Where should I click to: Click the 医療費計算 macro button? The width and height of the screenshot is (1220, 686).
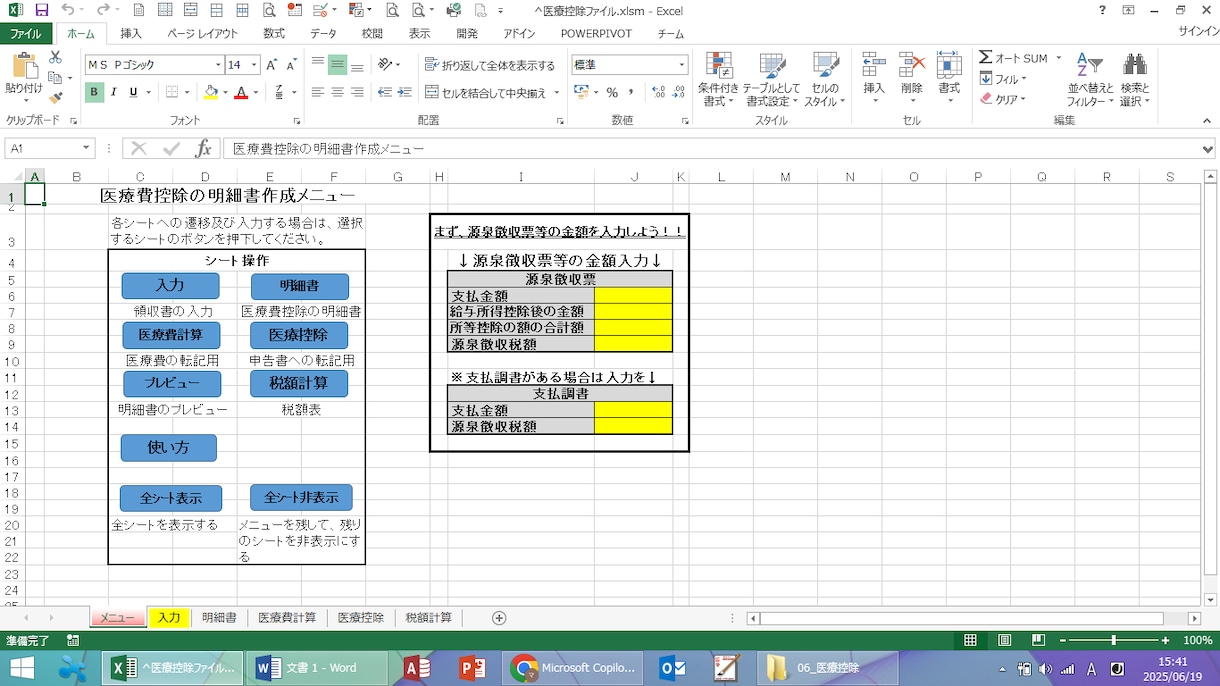click(171, 334)
